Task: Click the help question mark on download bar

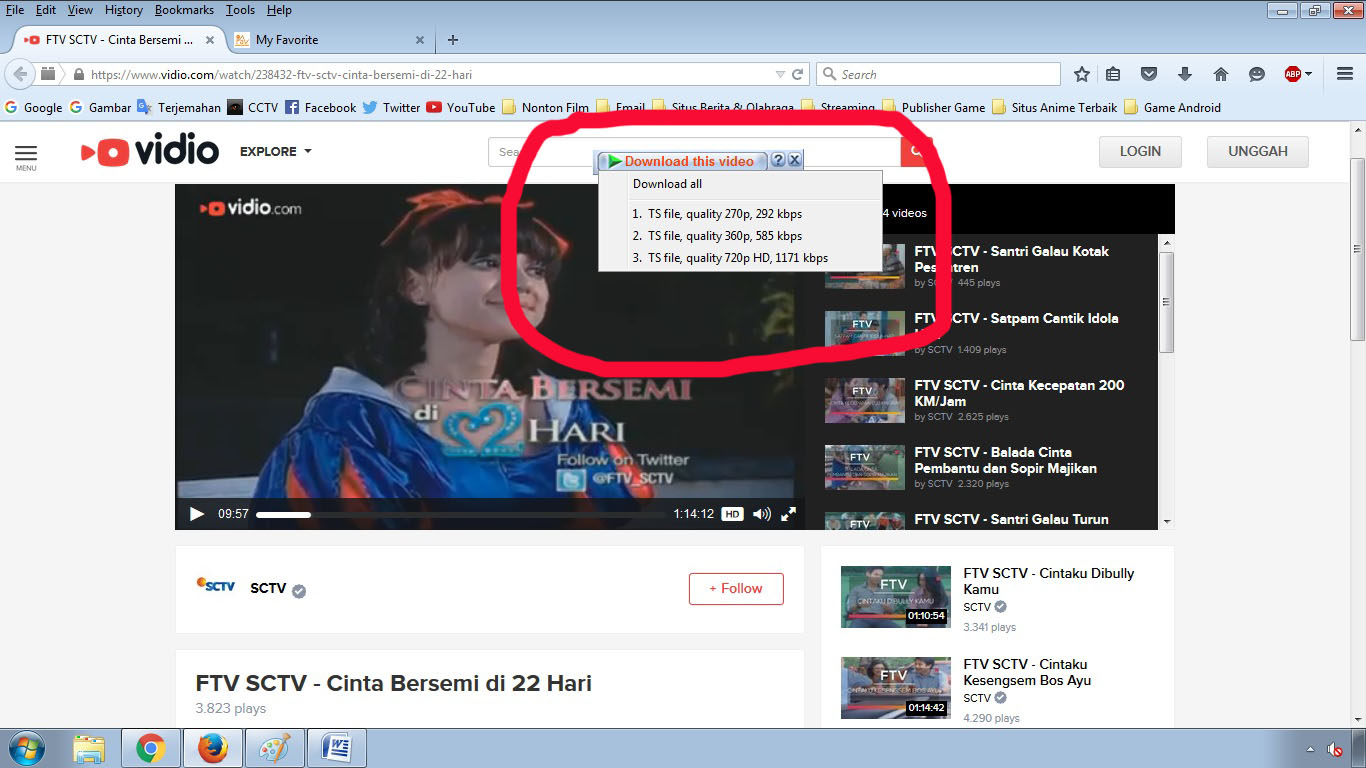Action: 778,160
